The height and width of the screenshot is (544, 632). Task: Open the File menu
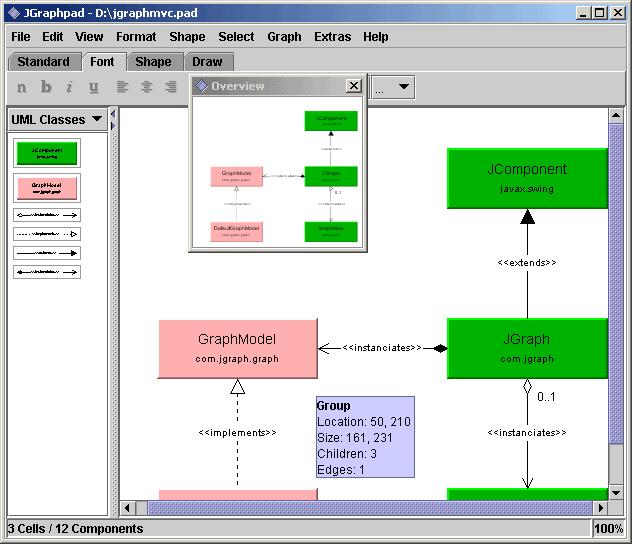[21, 37]
